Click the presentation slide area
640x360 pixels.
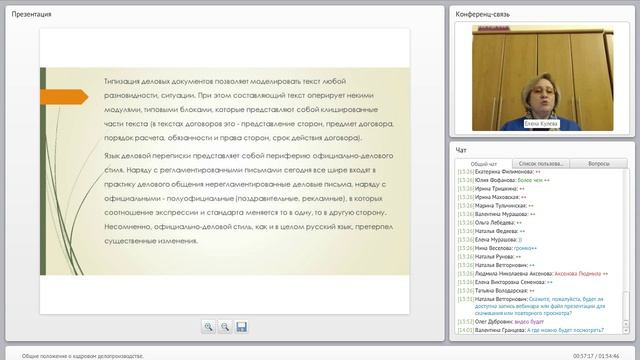coord(224,171)
